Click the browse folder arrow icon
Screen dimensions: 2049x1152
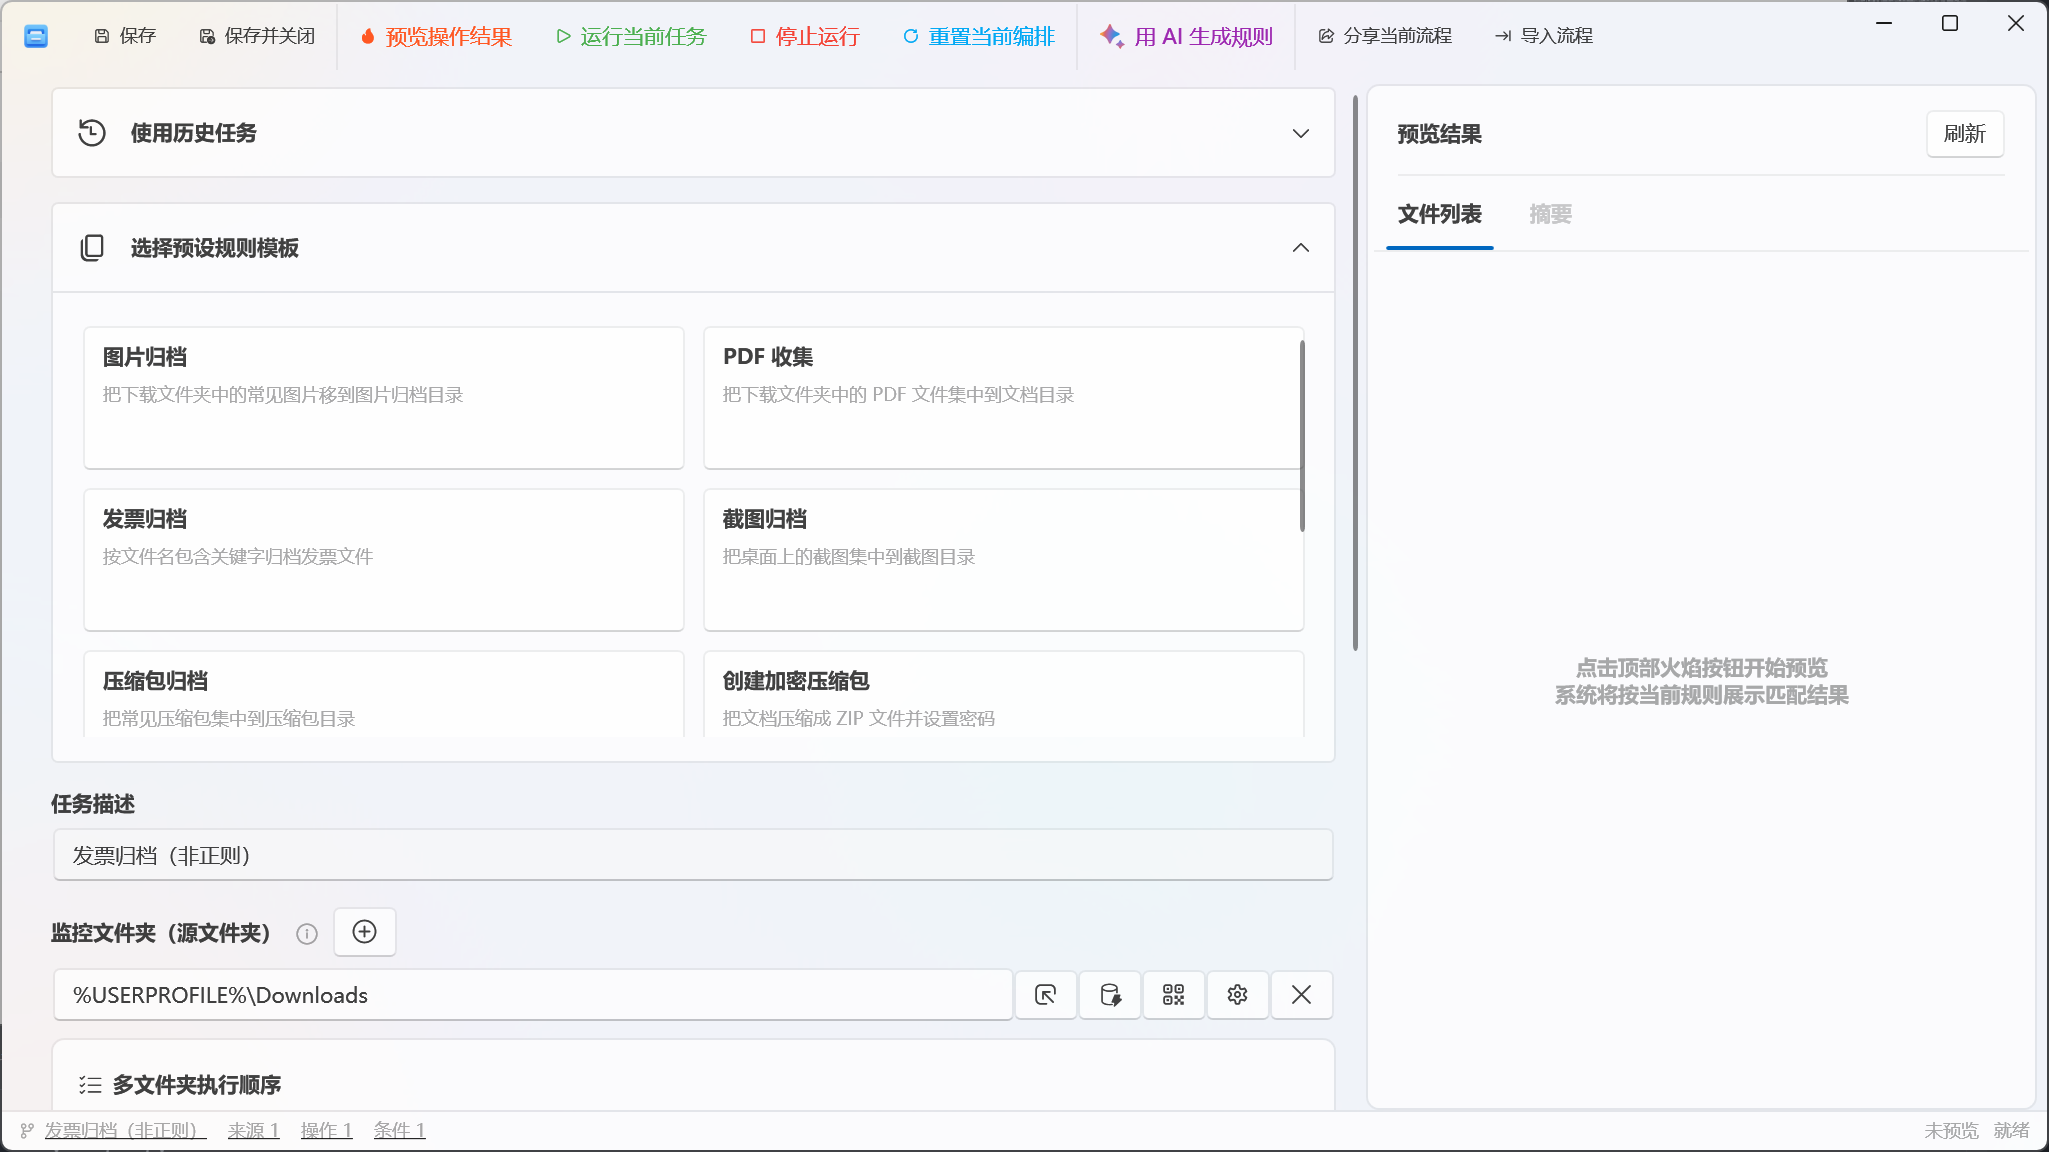[1046, 995]
